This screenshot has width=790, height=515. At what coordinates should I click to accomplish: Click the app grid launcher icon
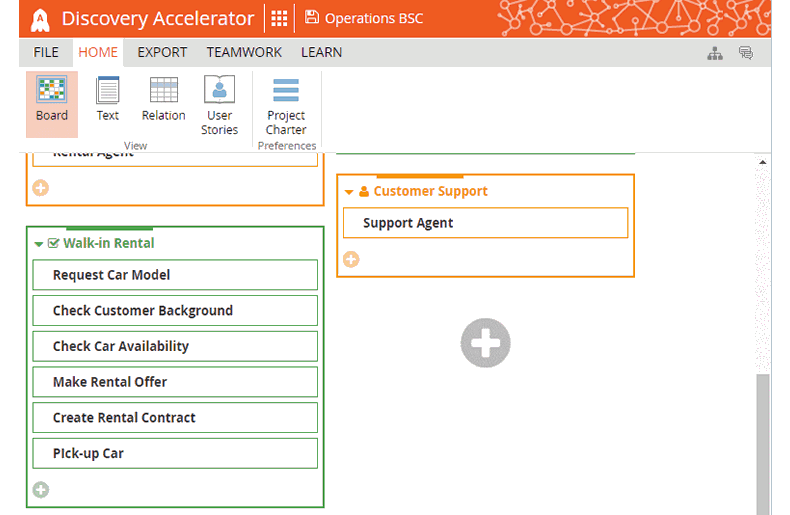tap(279, 18)
